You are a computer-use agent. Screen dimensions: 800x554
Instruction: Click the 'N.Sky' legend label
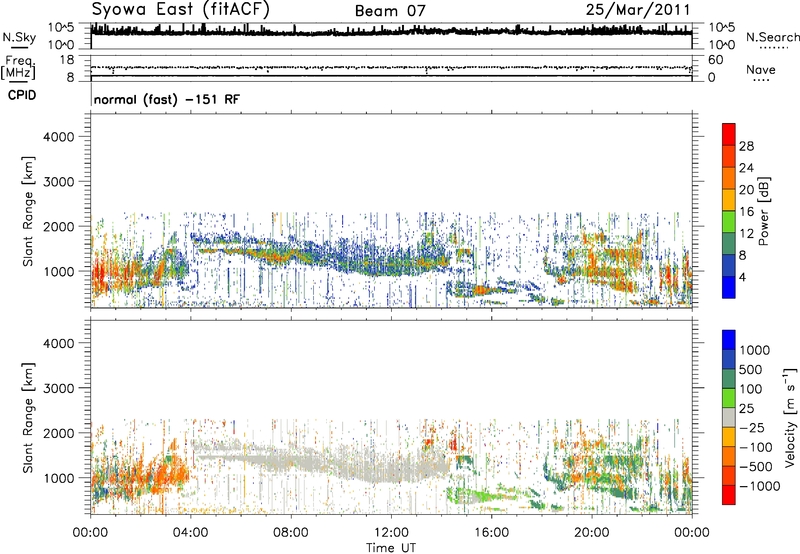19,37
